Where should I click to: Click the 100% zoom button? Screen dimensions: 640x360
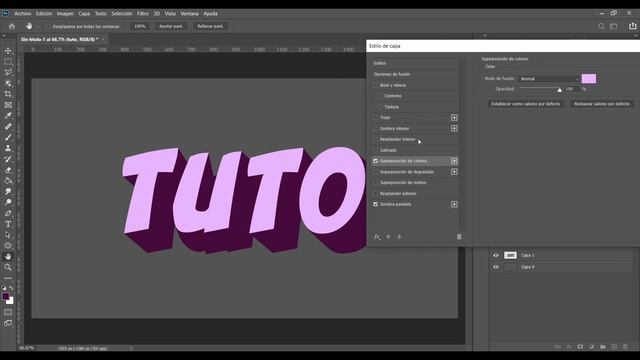click(x=140, y=26)
